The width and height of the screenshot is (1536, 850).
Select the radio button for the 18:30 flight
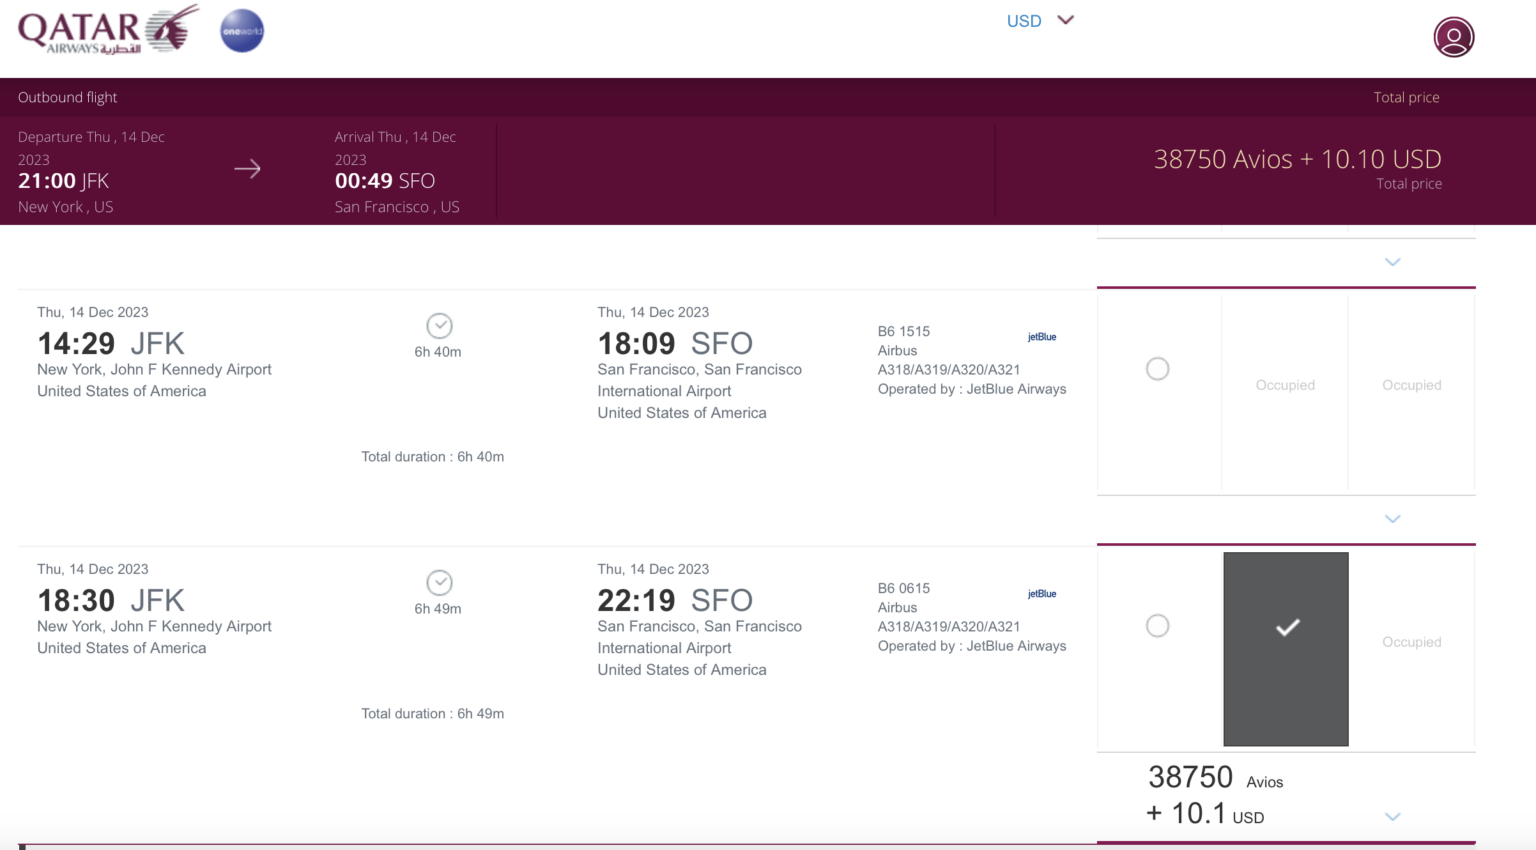(x=1157, y=625)
